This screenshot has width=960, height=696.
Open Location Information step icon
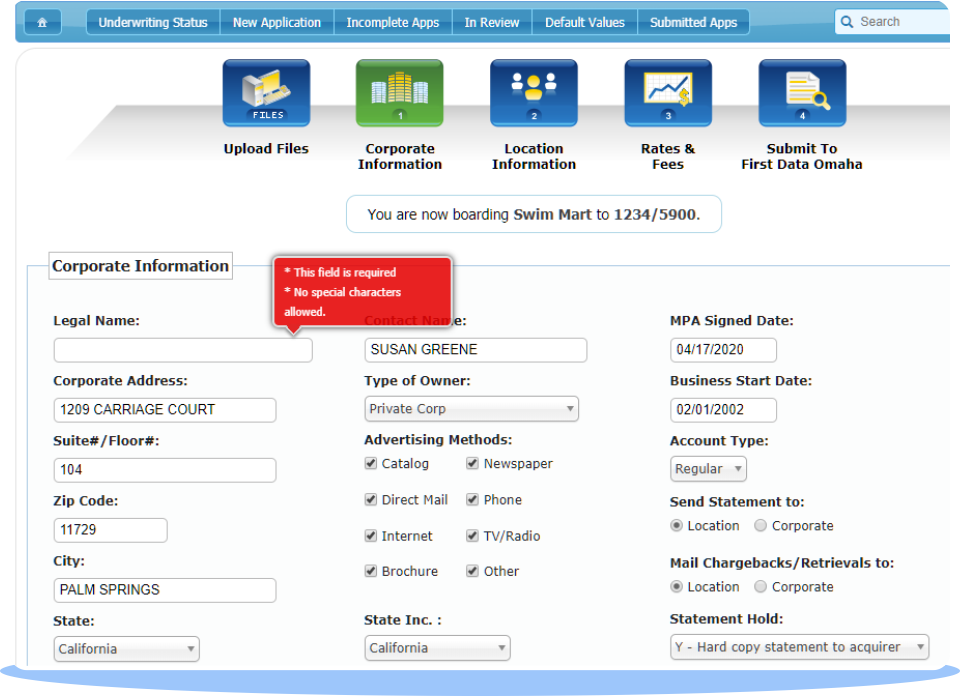(534, 93)
